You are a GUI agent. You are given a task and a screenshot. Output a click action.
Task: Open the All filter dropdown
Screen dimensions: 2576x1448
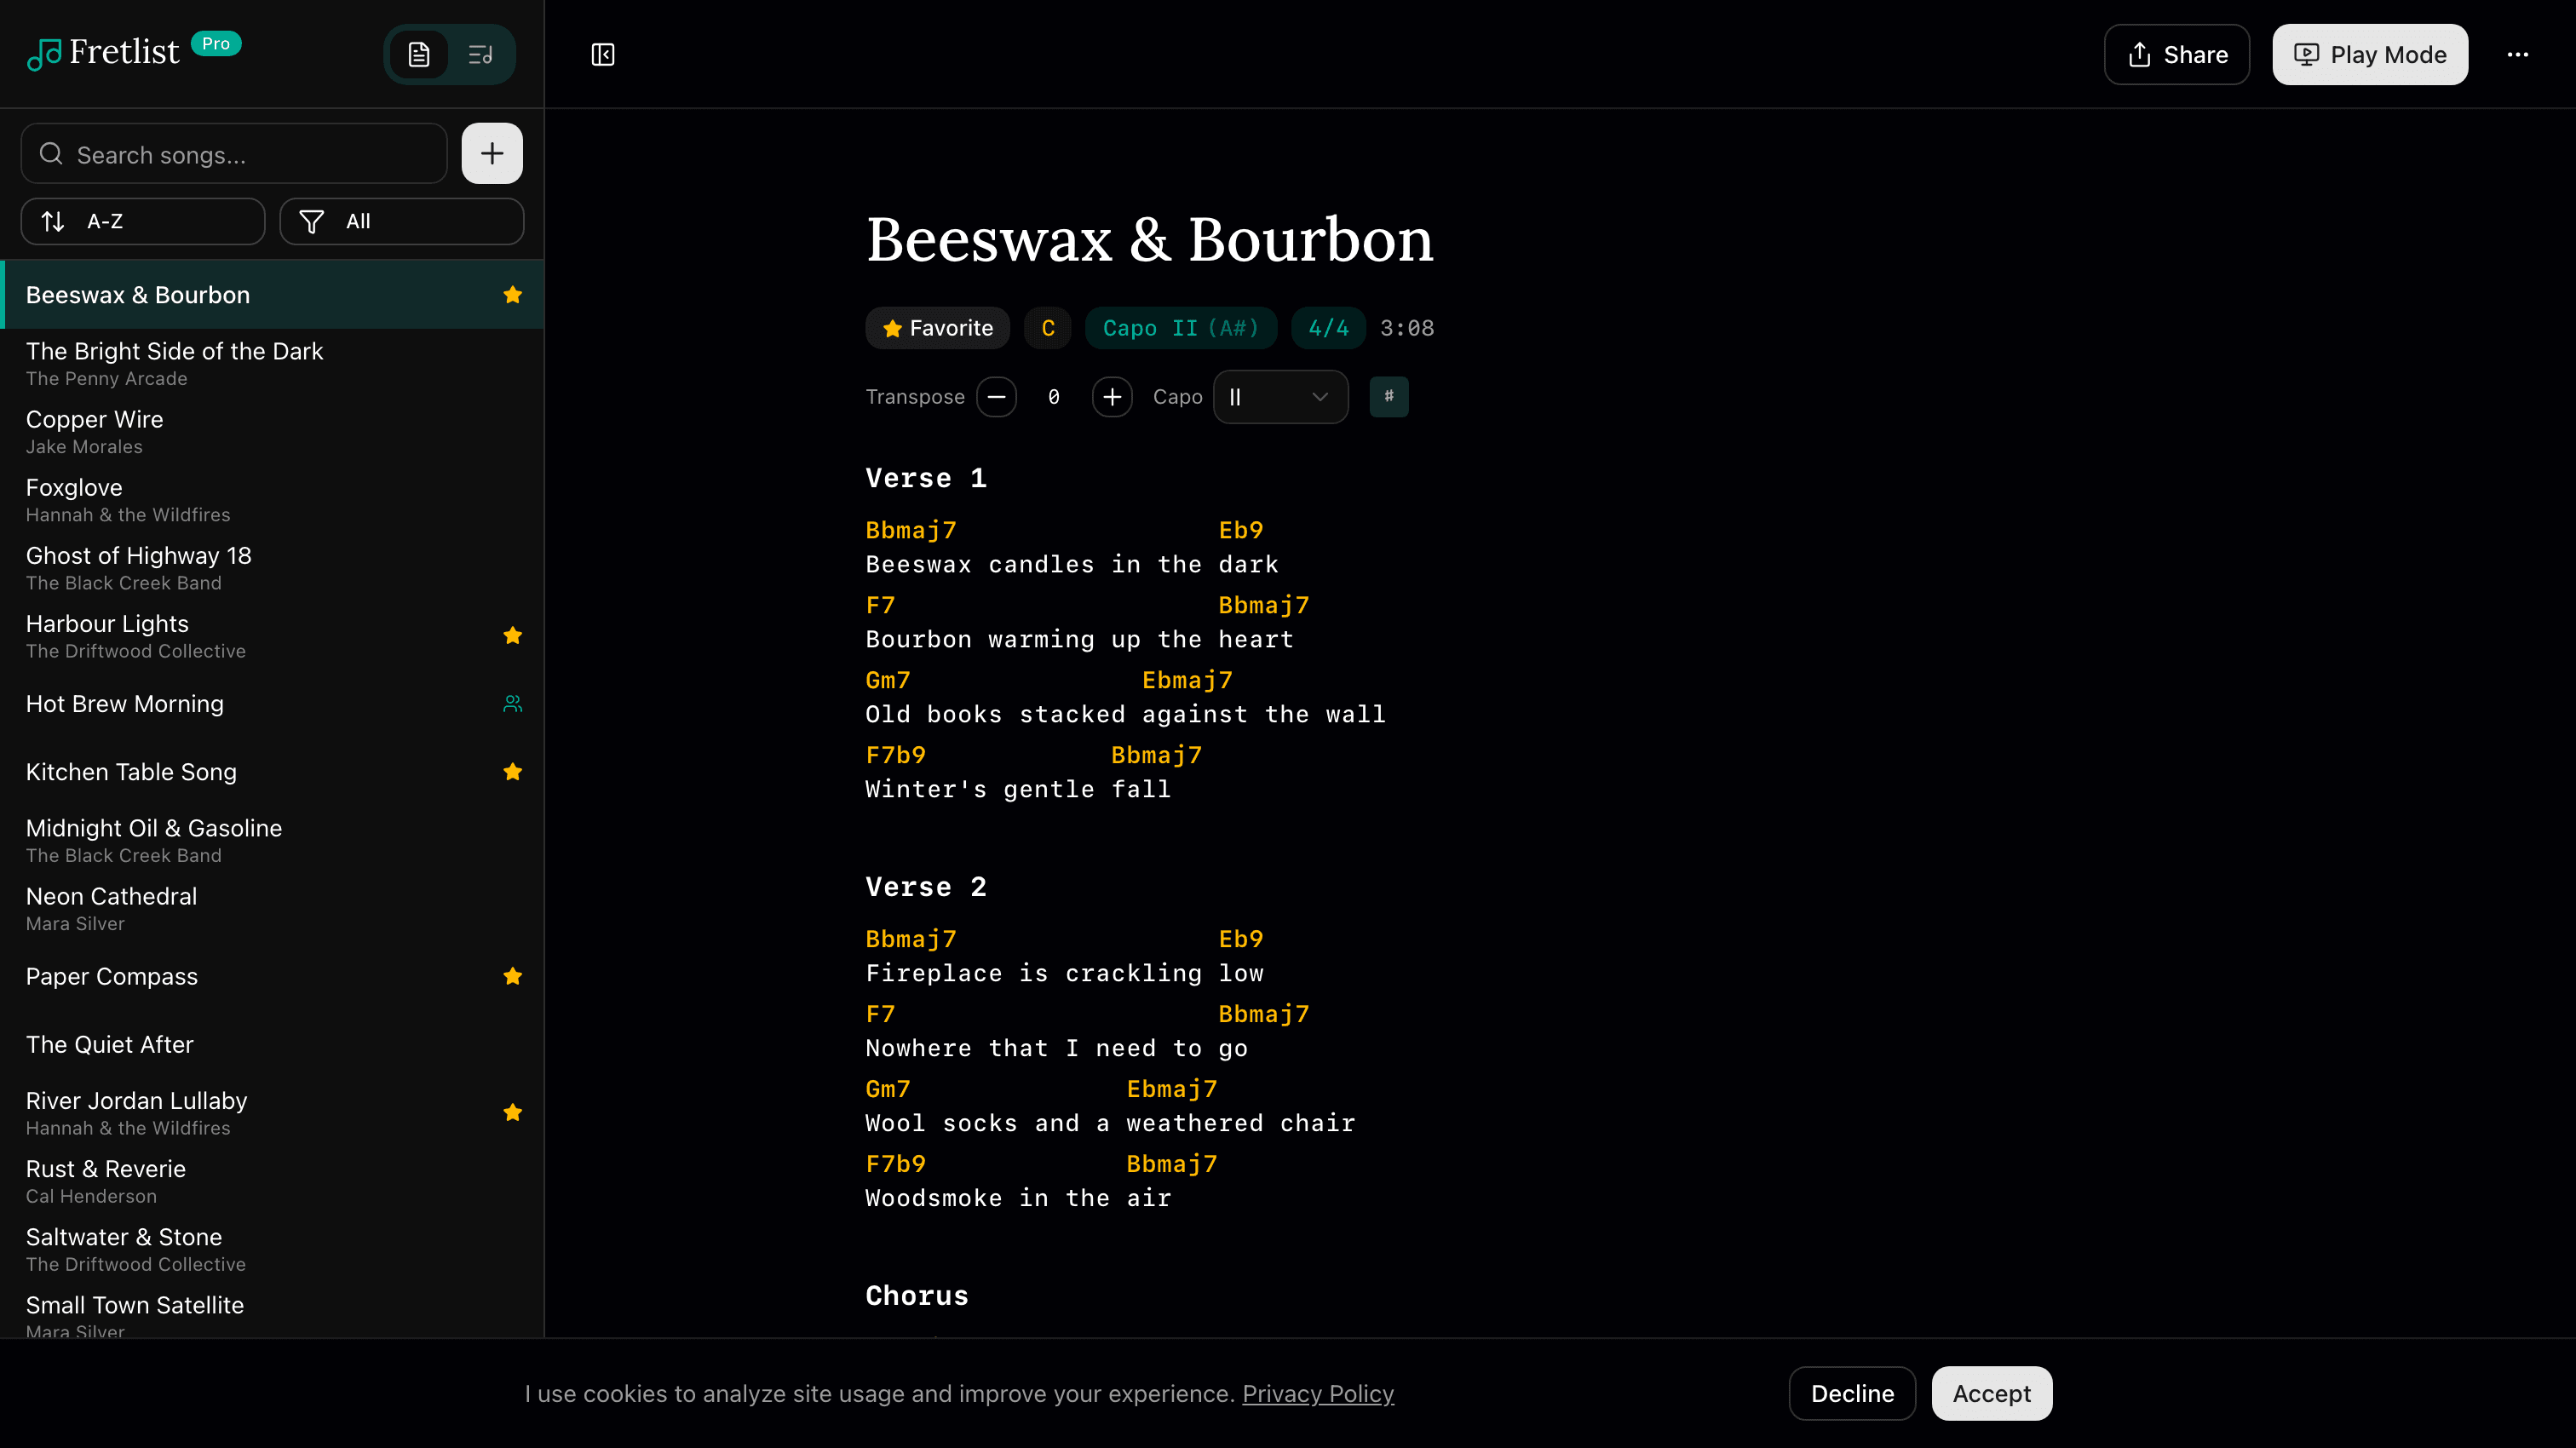coord(401,221)
